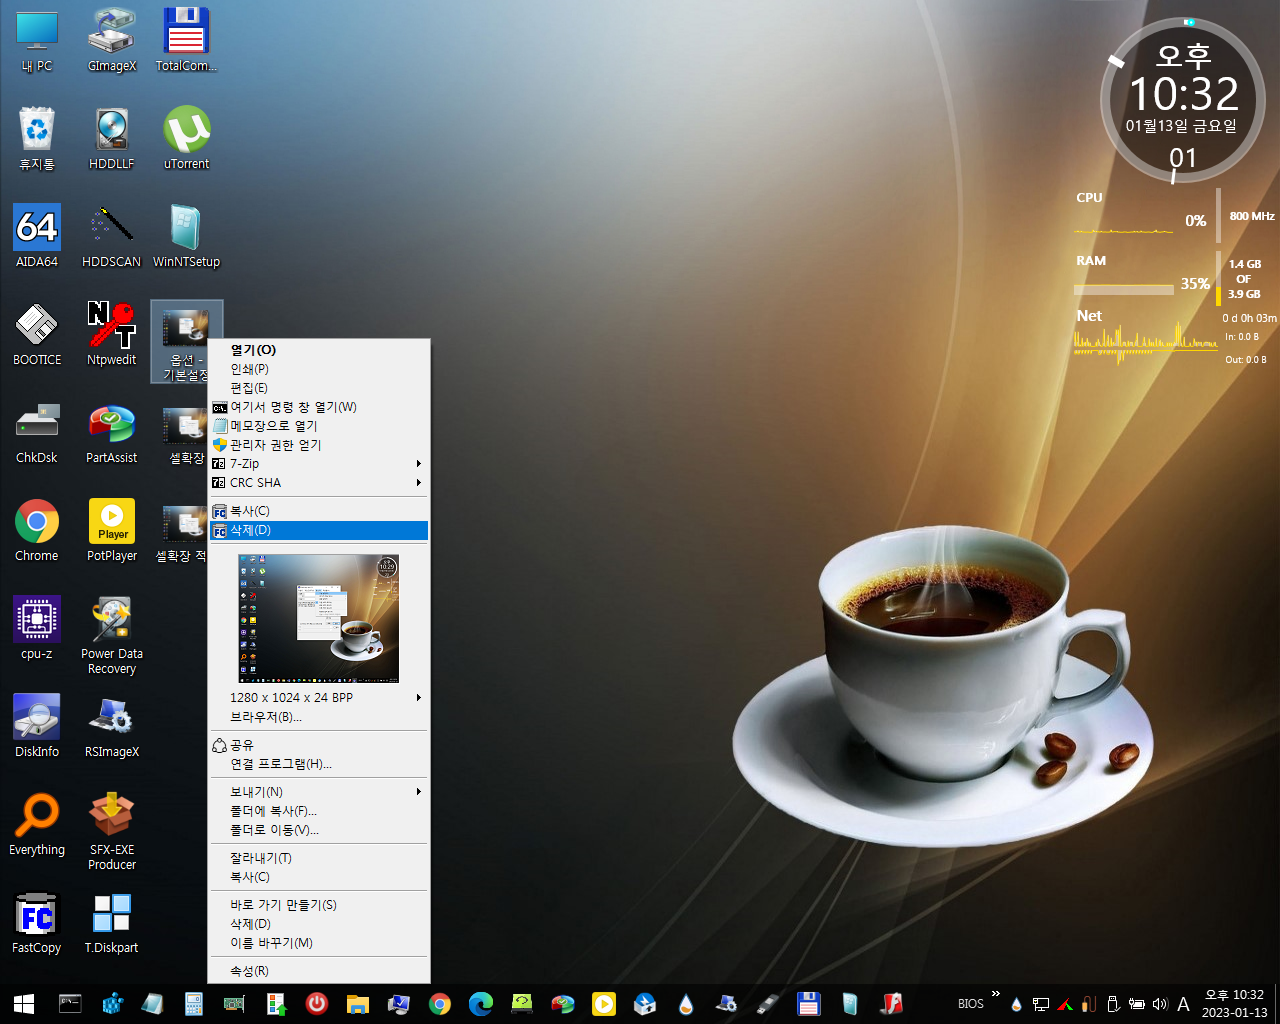Open RSImageX desktop icon
The height and width of the screenshot is (1024, 1280).
point(112,727)
